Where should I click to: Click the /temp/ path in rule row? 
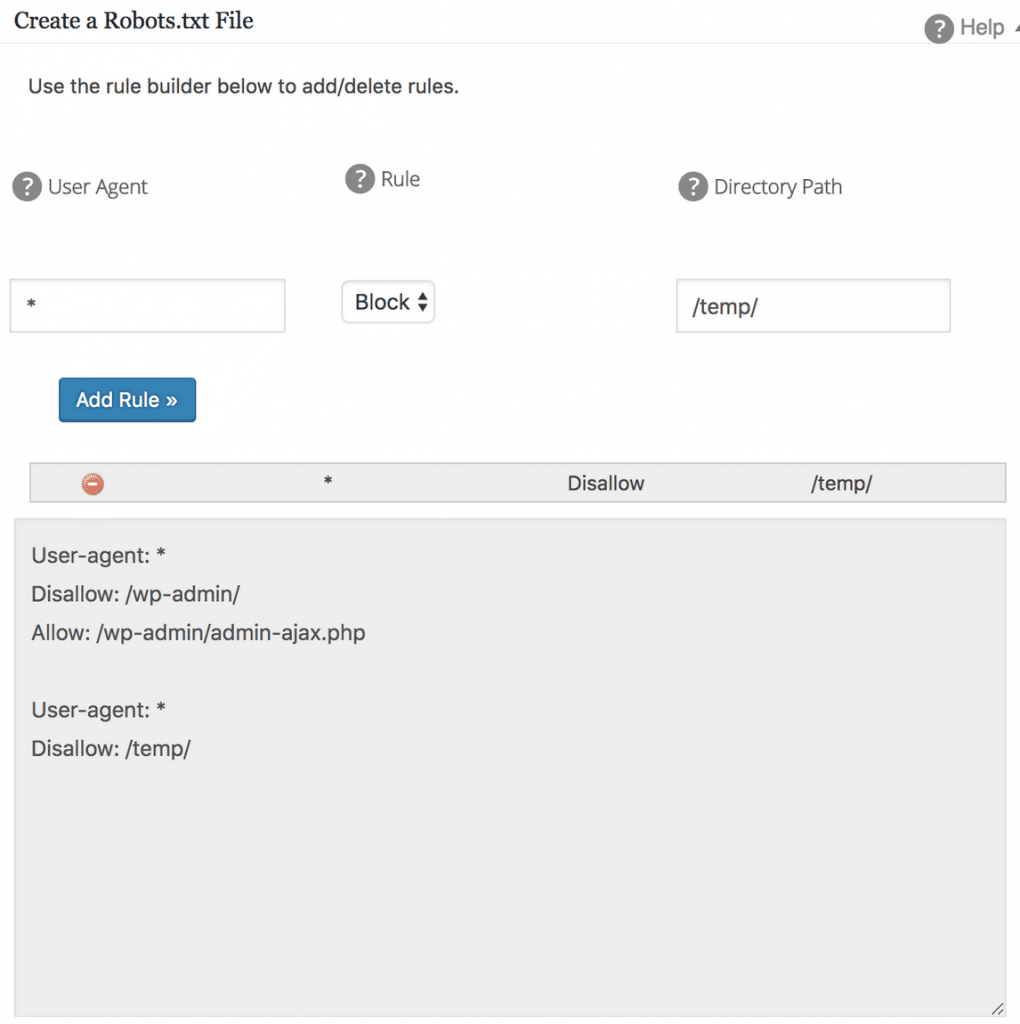pos(841,483)
